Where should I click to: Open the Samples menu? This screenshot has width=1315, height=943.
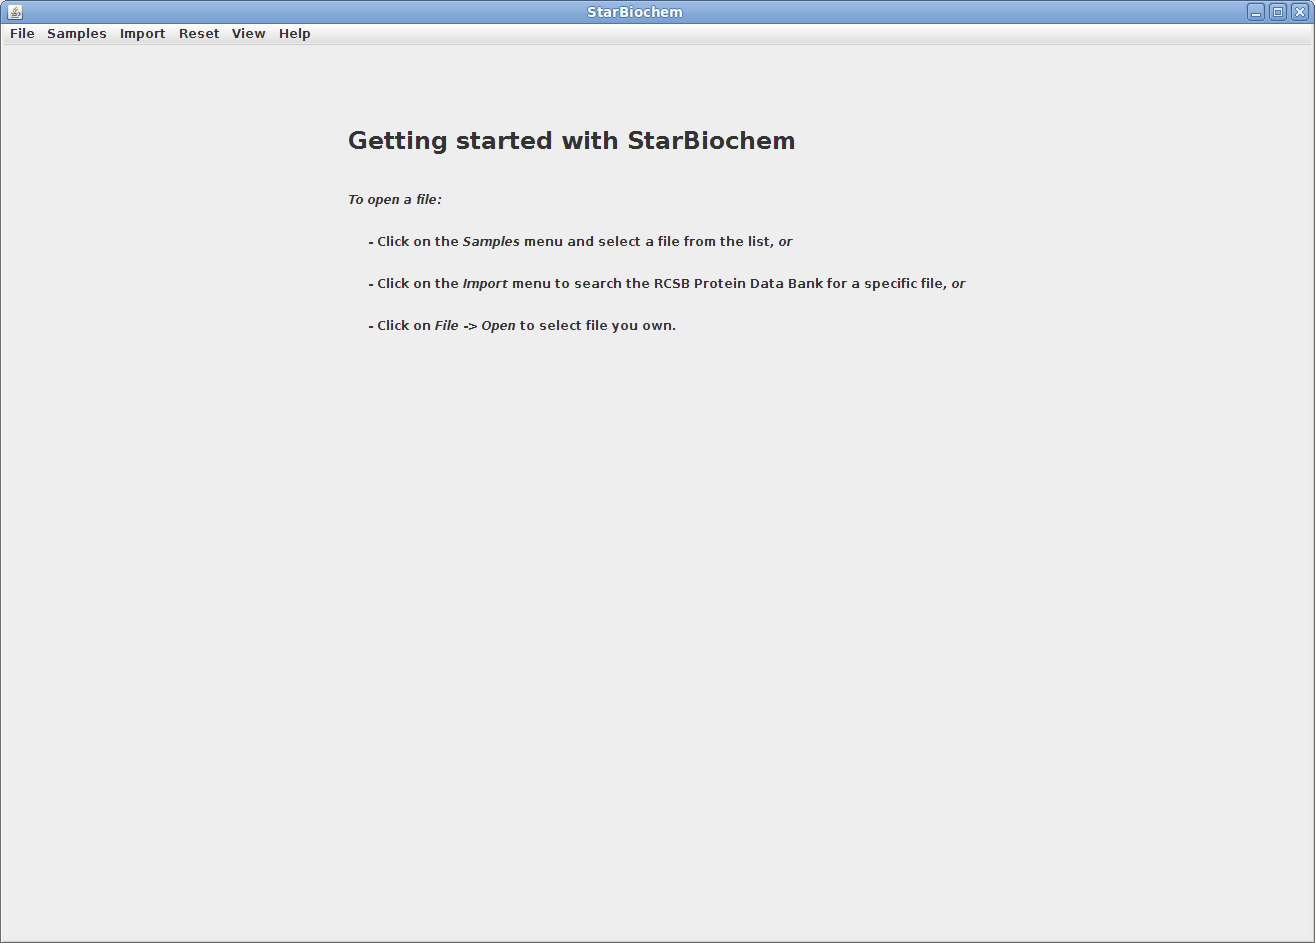(x=77, y=34)
